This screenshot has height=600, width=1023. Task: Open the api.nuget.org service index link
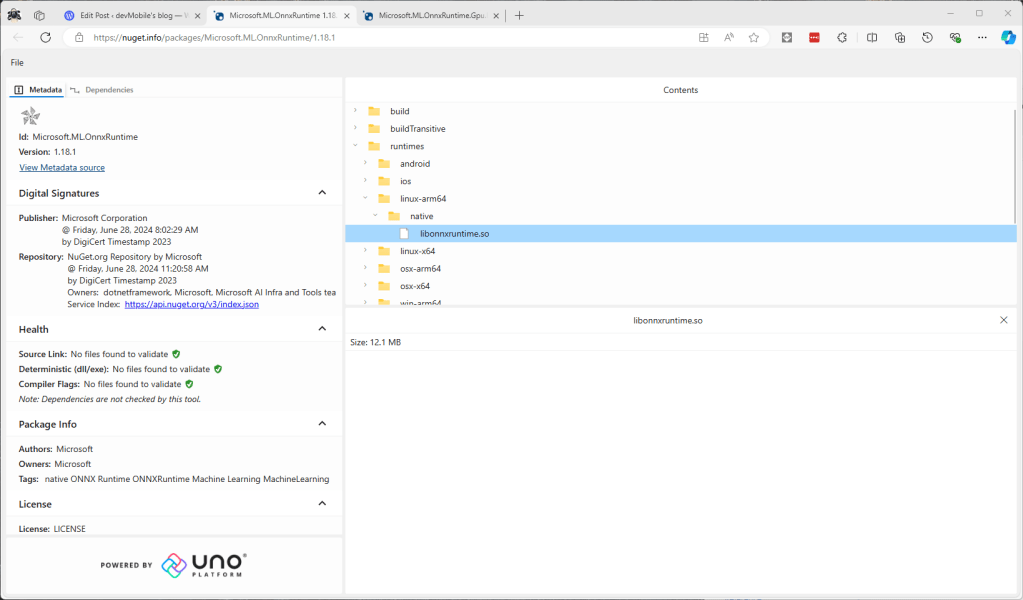click(191, 304)
